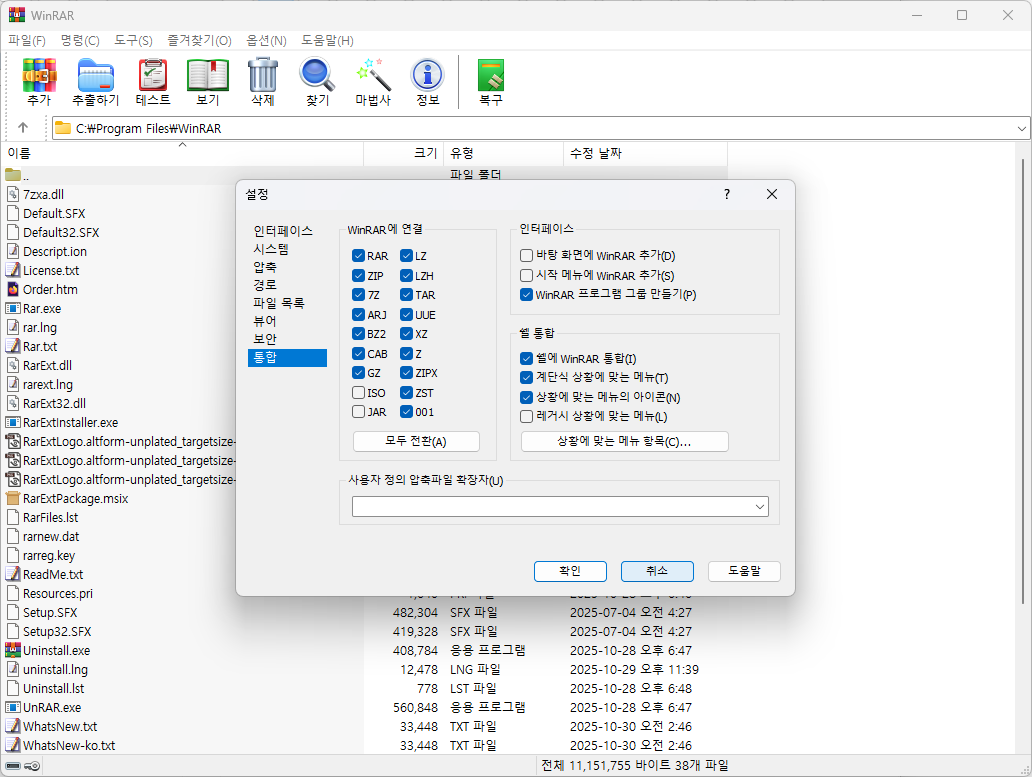Toggle 상황에 맞는 메뉴의 아이콘(N) checkbox
The width and height of the screenshot is (1032, 777).
(x=527, y=397)
